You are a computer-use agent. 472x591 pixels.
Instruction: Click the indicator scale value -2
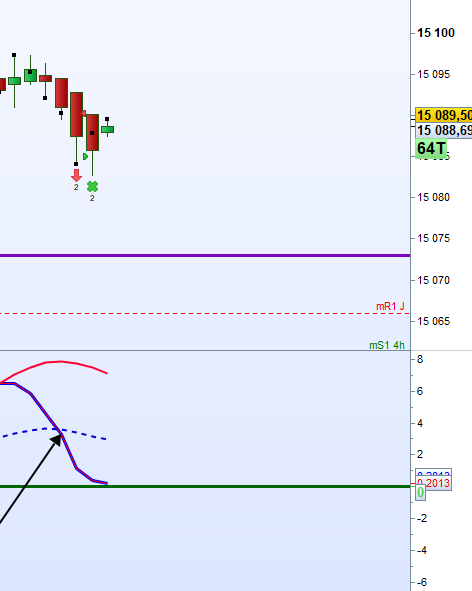[422, 519]
